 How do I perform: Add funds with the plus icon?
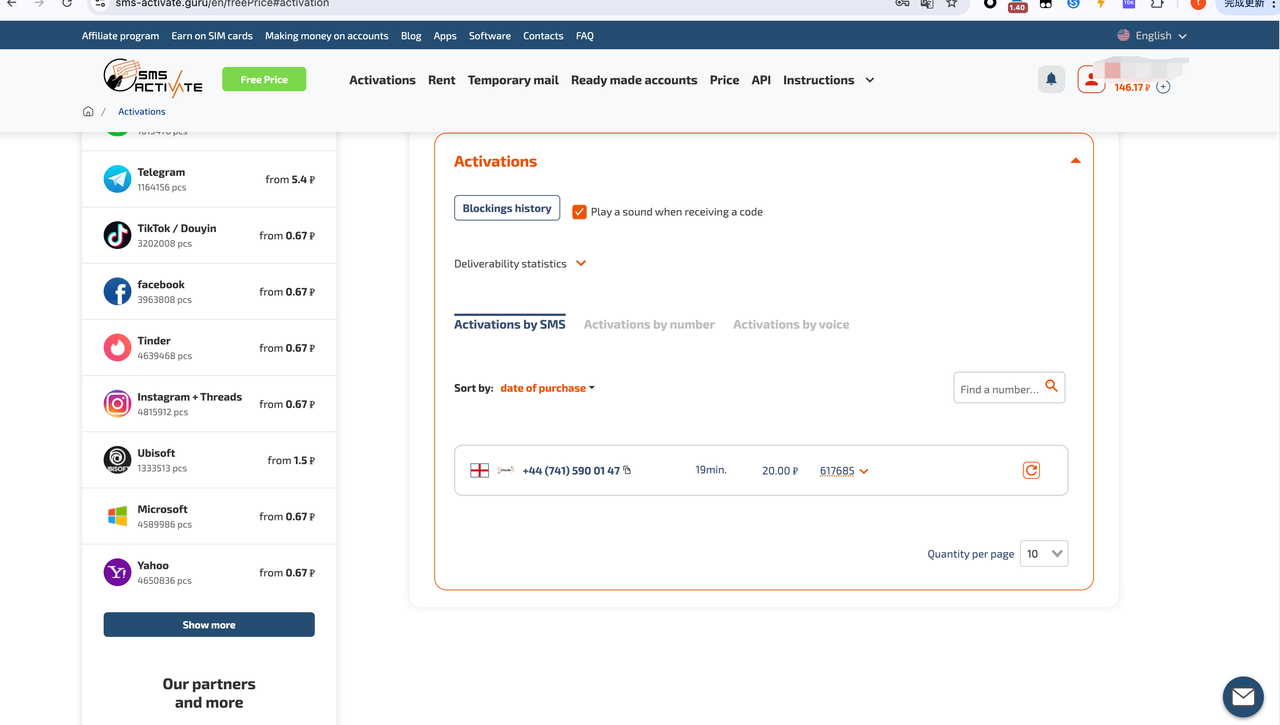1163,87
